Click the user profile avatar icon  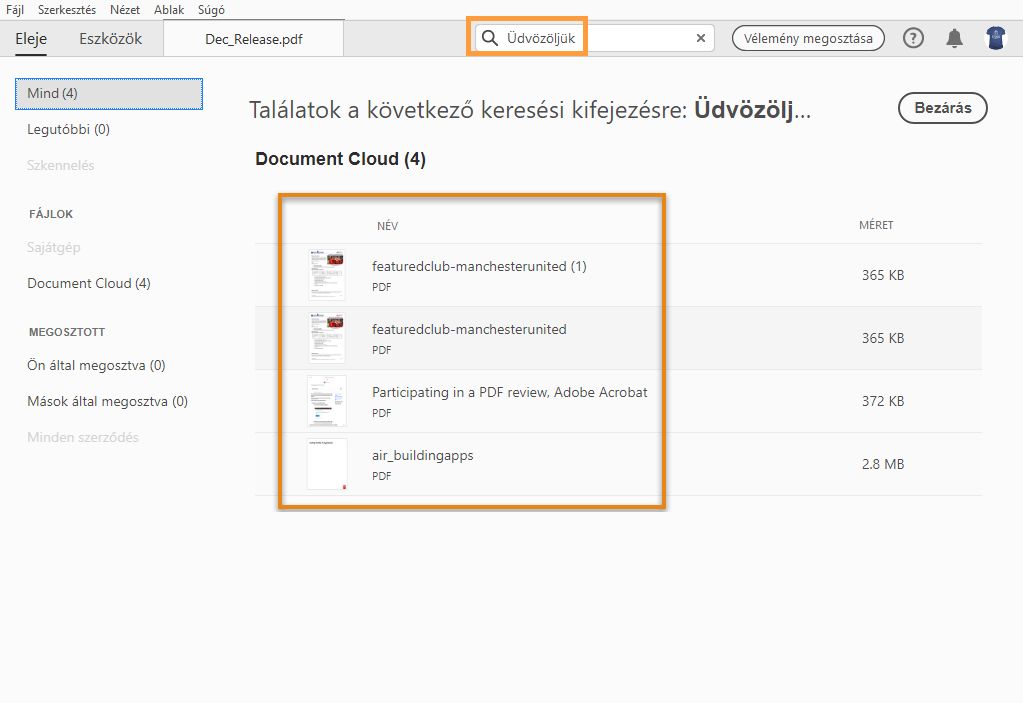pyautogui.click(x=995, y=38)
